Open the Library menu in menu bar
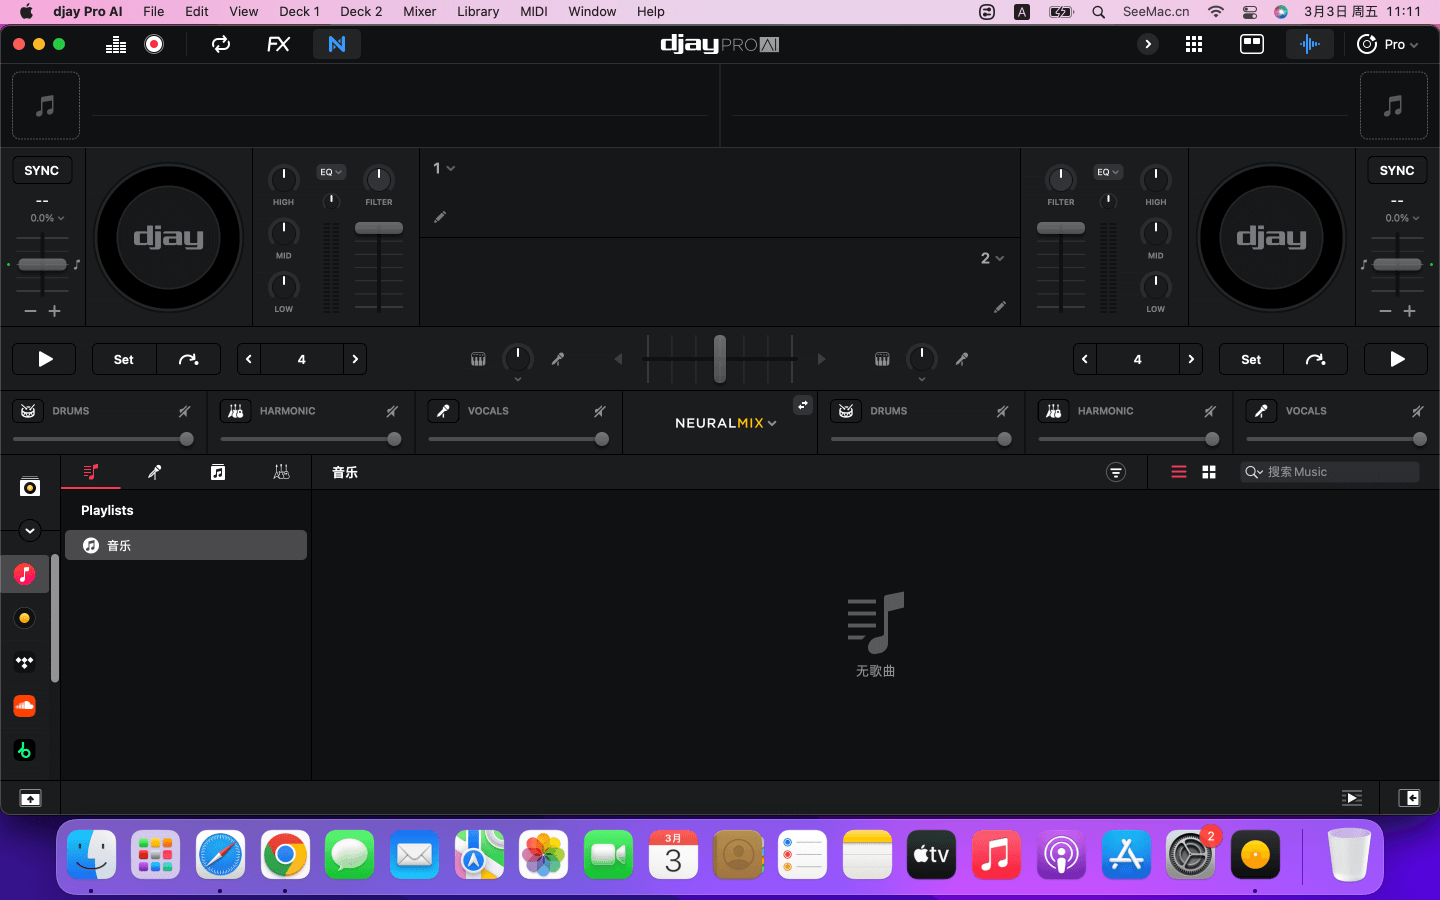 point(478,11)
